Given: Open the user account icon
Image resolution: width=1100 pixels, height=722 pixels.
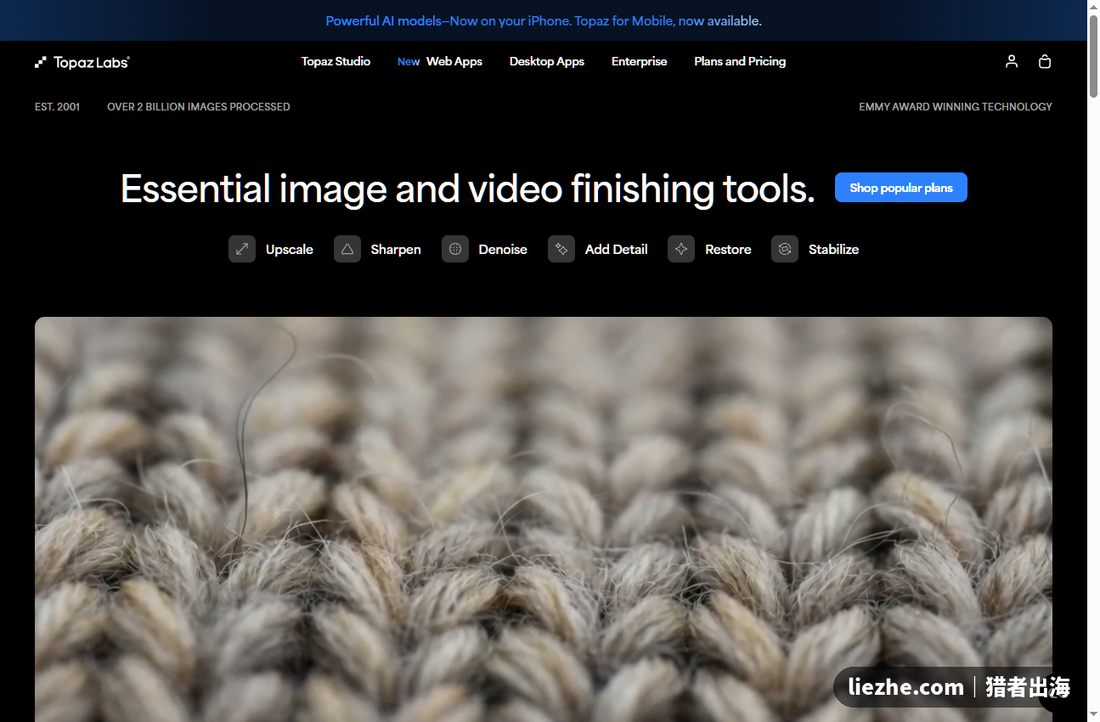Looking at the screenshot, I should click(1011, 62).
